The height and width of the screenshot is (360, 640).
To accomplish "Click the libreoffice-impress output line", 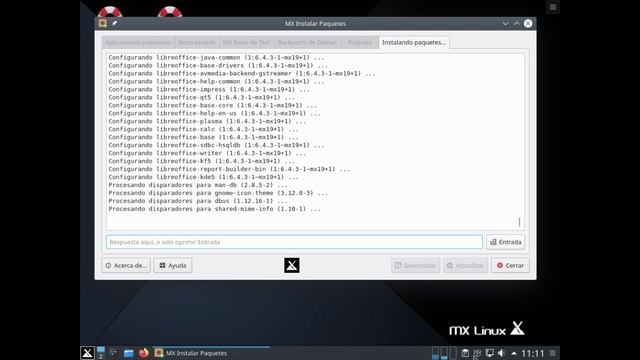I will 209,89.
